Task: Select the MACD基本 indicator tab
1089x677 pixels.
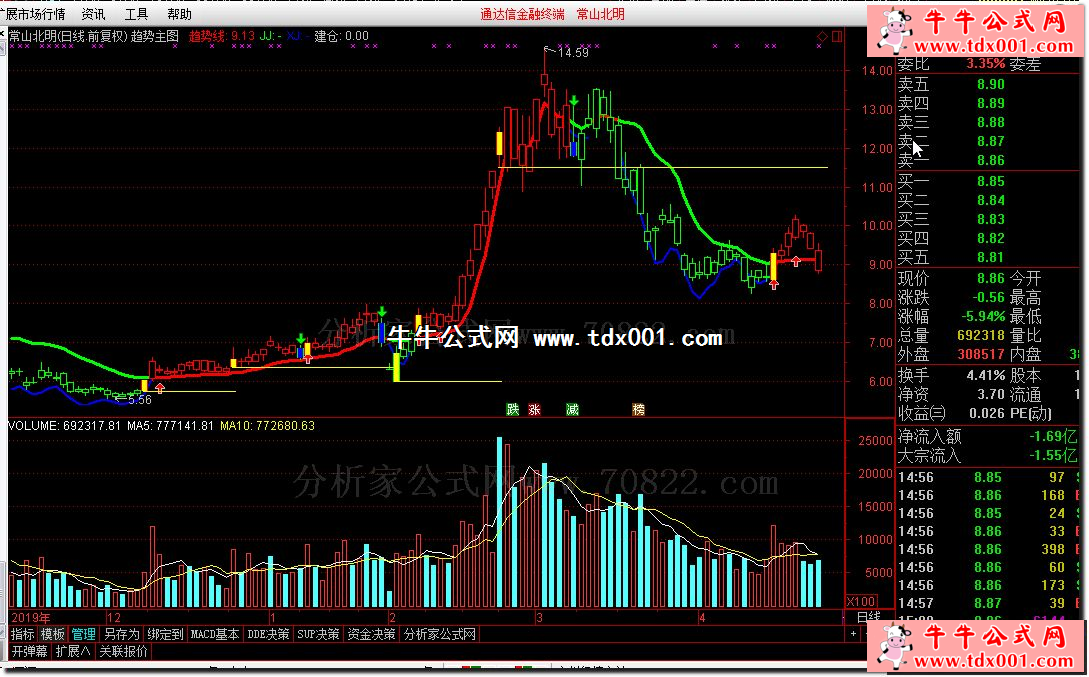Action: (215, 634)
